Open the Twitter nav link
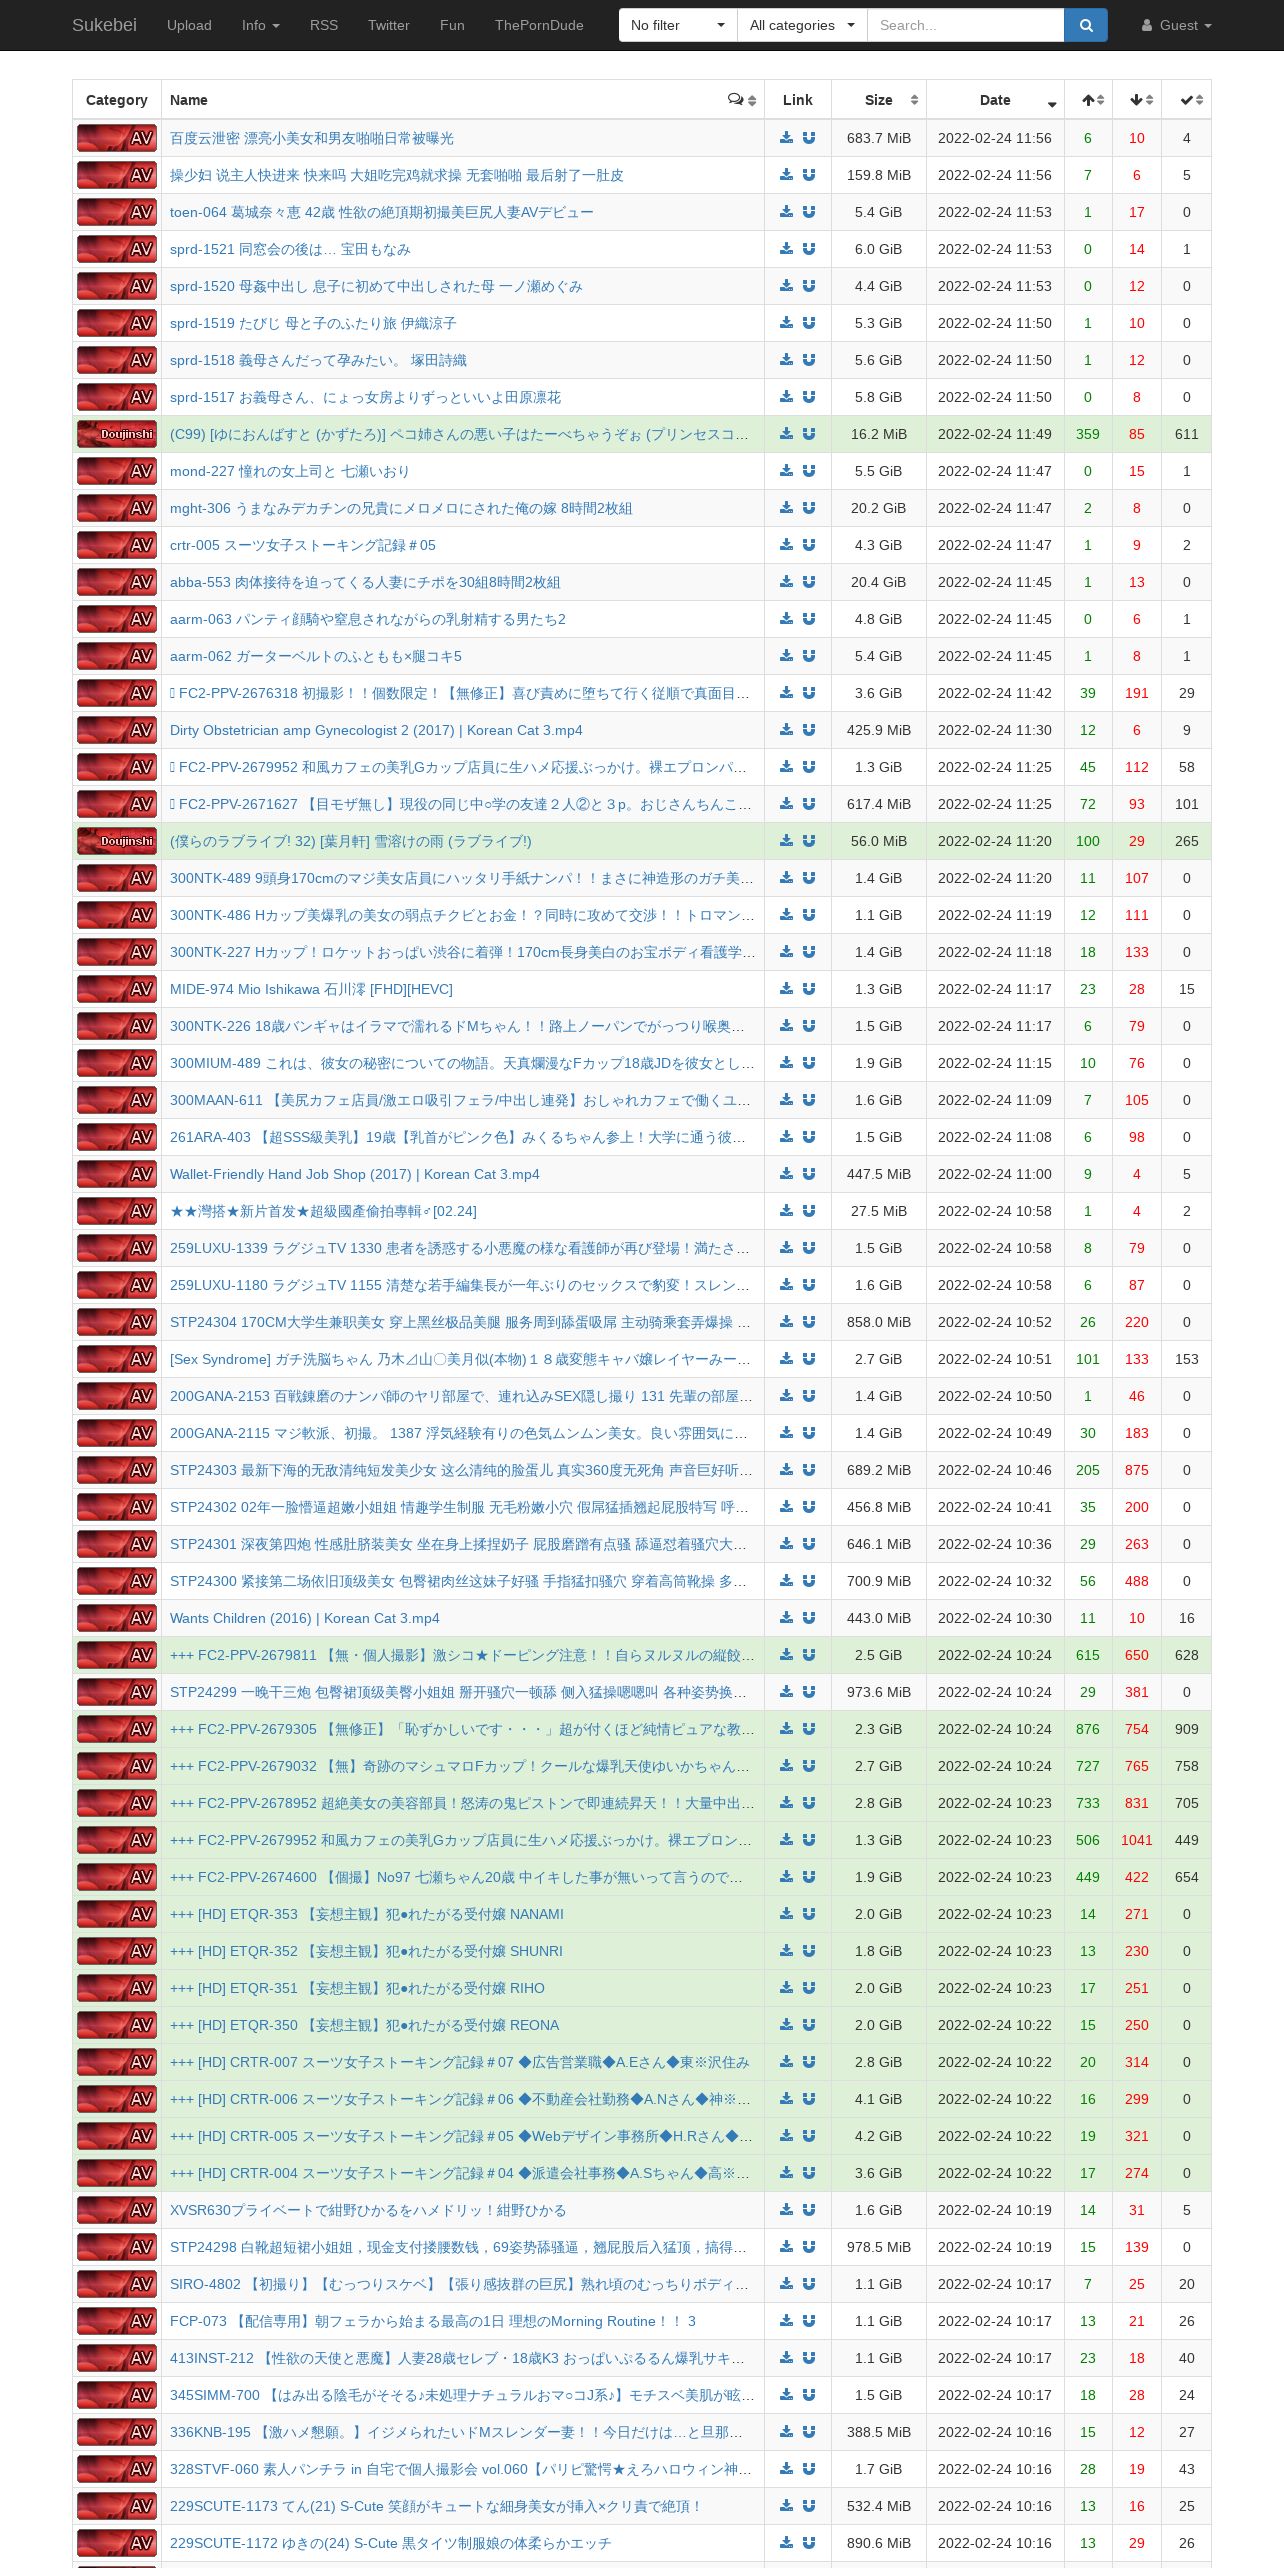Viewport: 1284px width, 2568px height. pyautogui.click(x=389, y=25)
